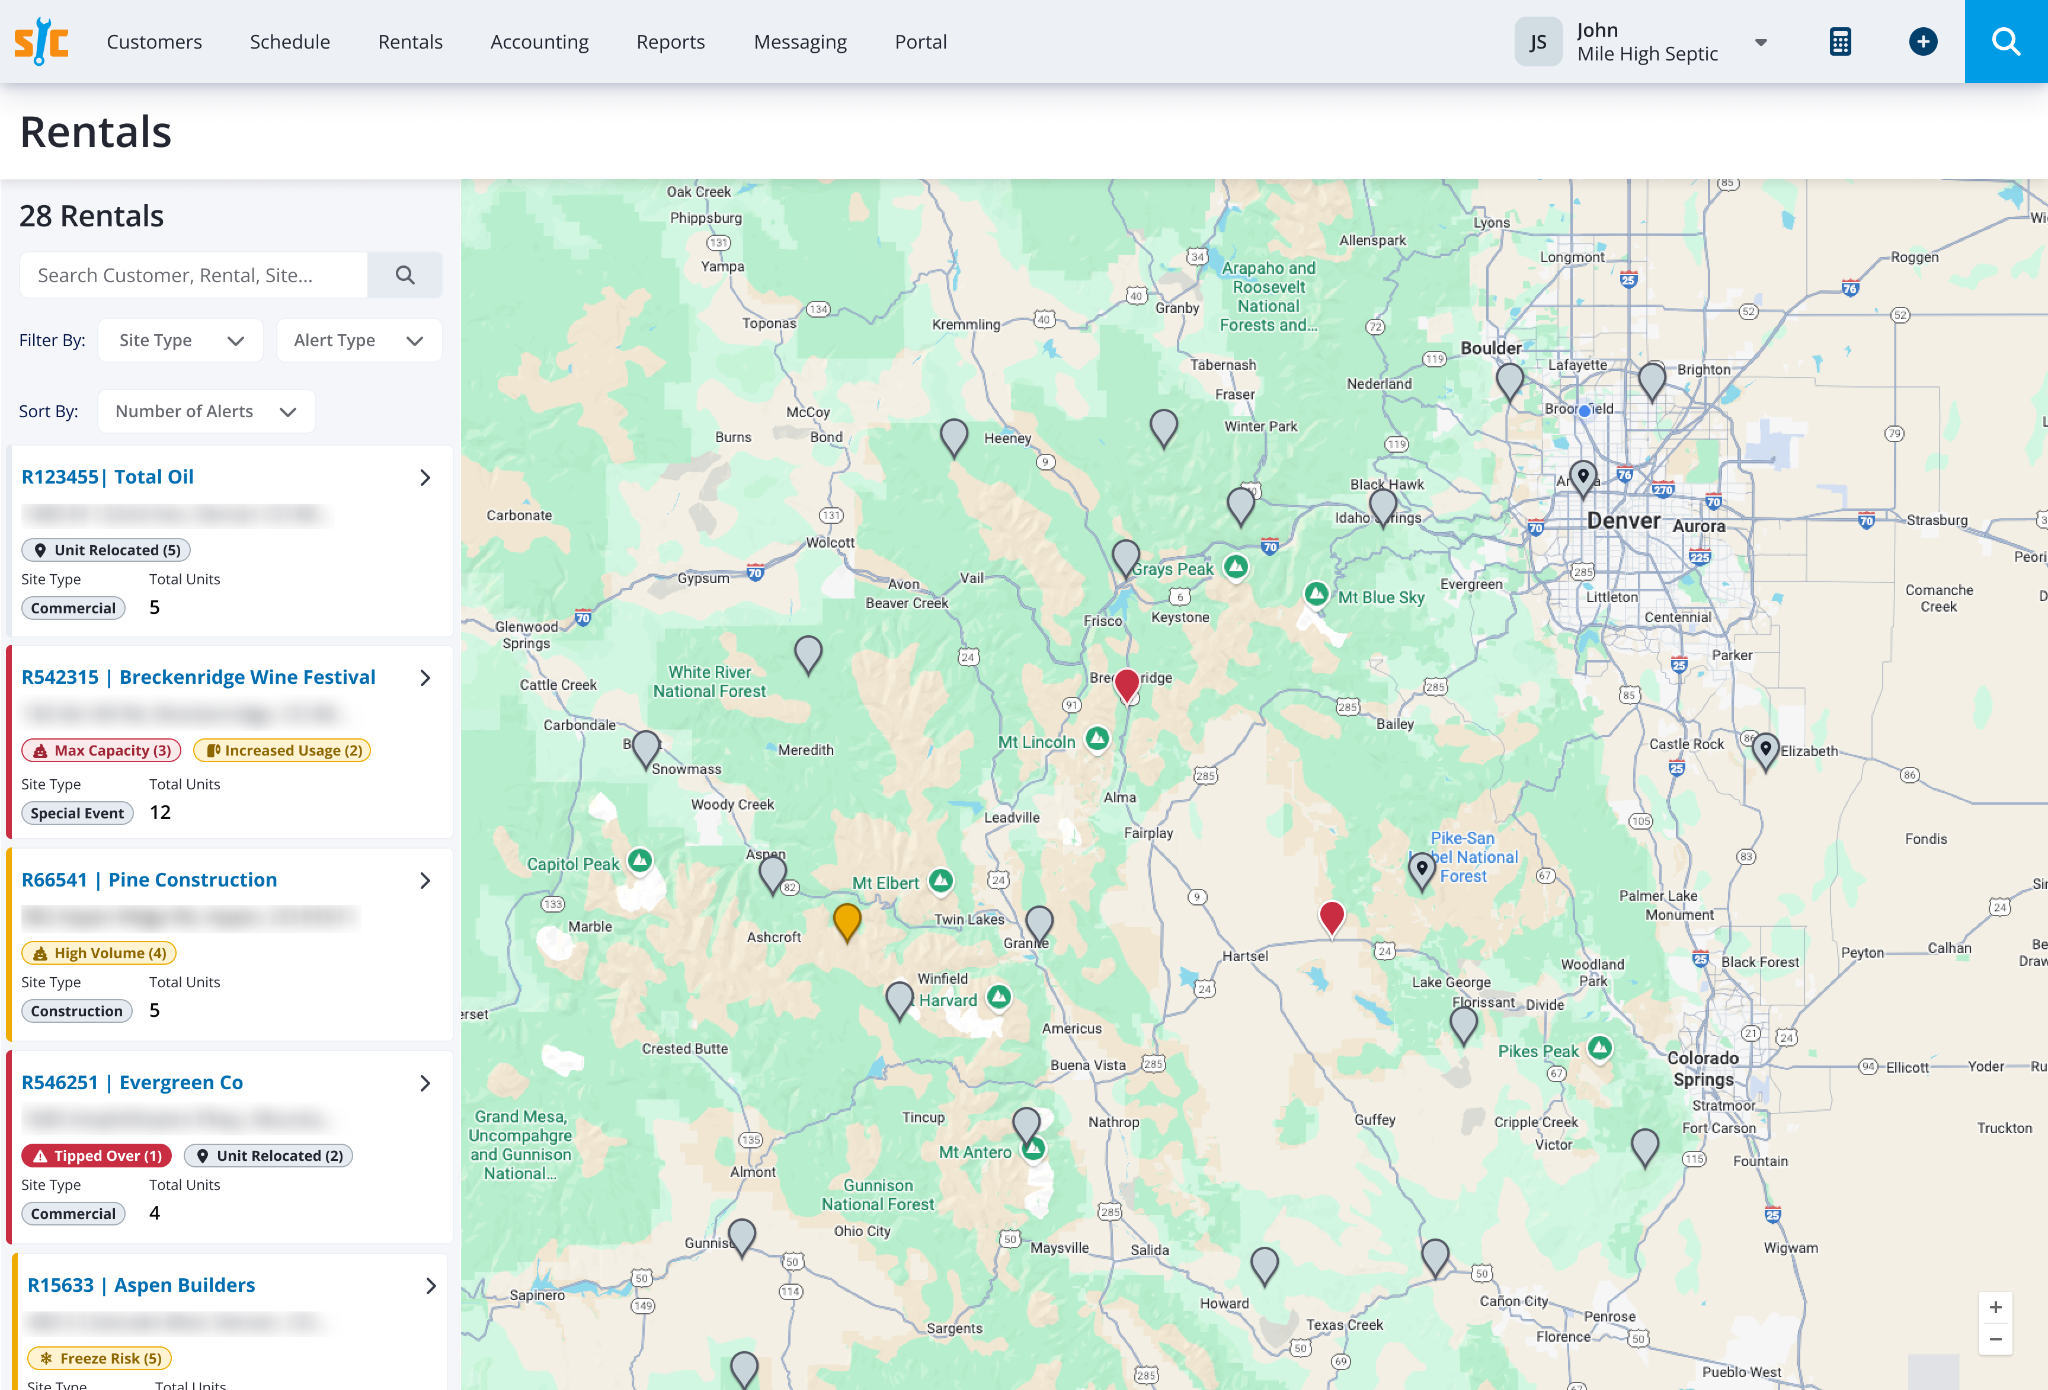This screenshot has height=1390, width=2048.
Task: Open the Reports menu
Action: click(670, 42)
